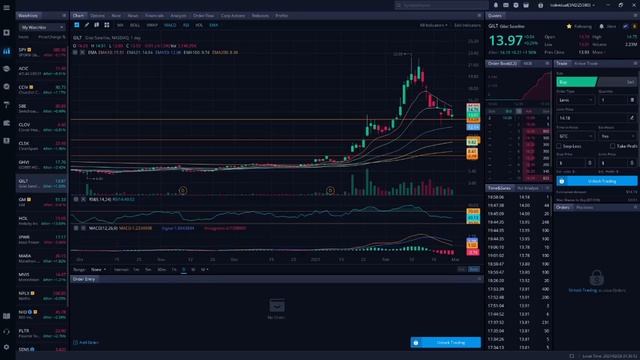Screen dimensions: 640x360
Task: Click Unlock Trading in the Order Entry panel
Action: click(446, 342)
